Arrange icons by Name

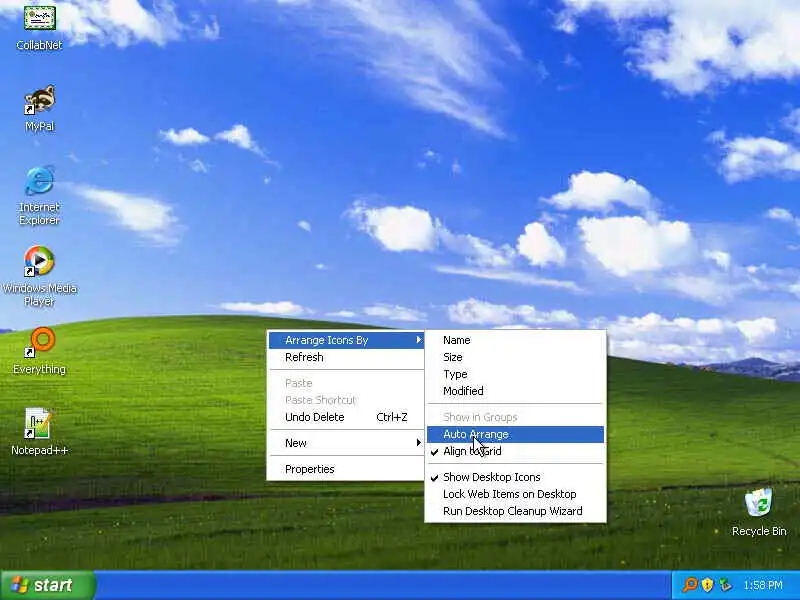pyautogui.click(x=515, y=340)
